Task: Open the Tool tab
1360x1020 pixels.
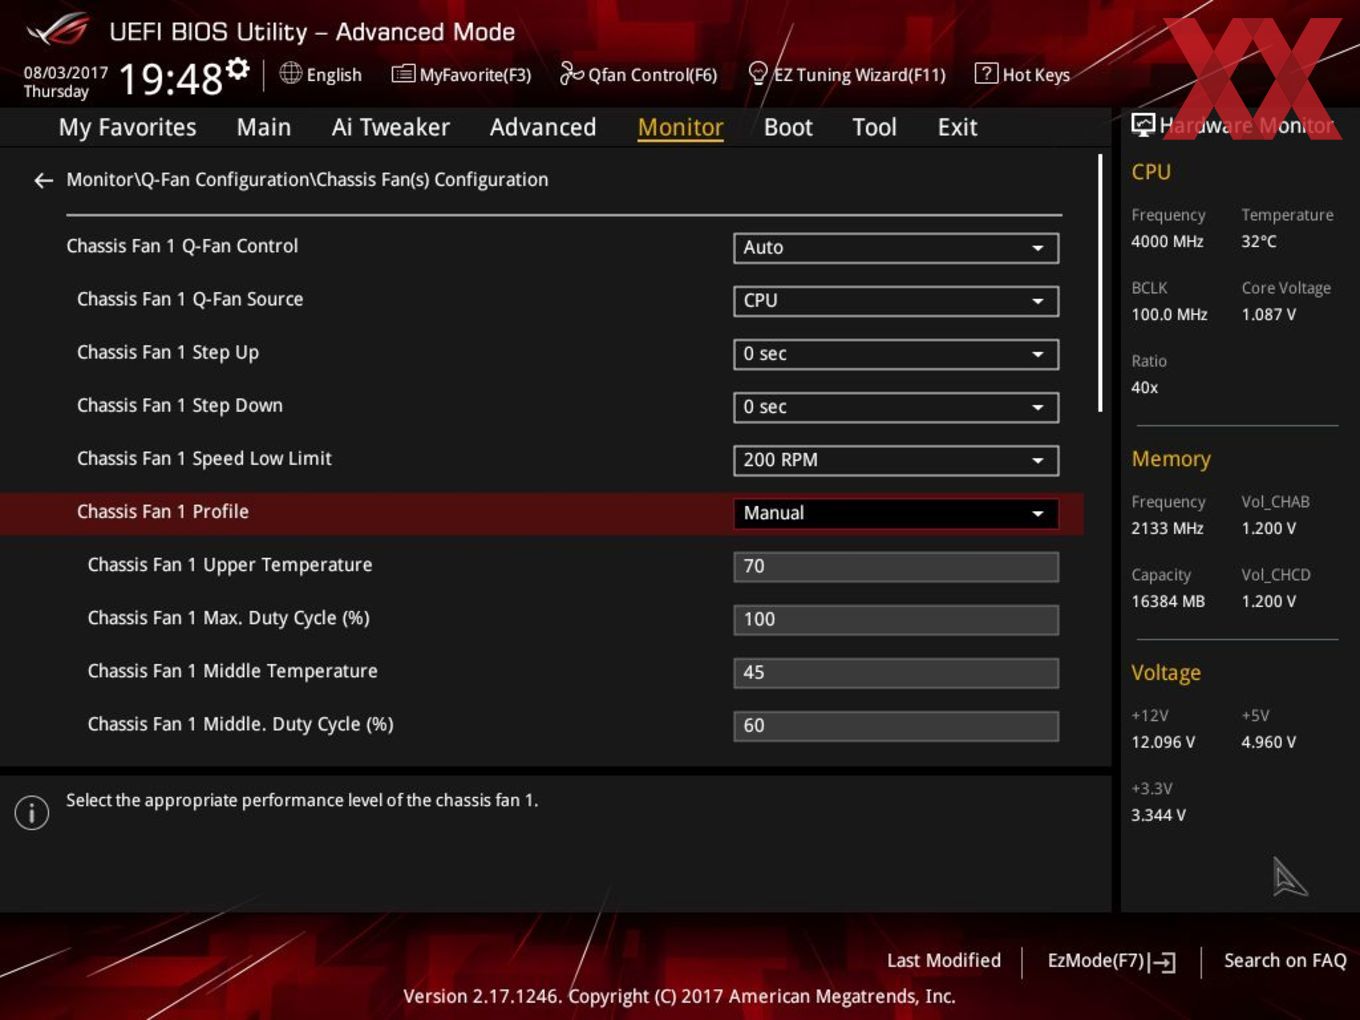Action: pyautogui.click(x=874, y=127)
